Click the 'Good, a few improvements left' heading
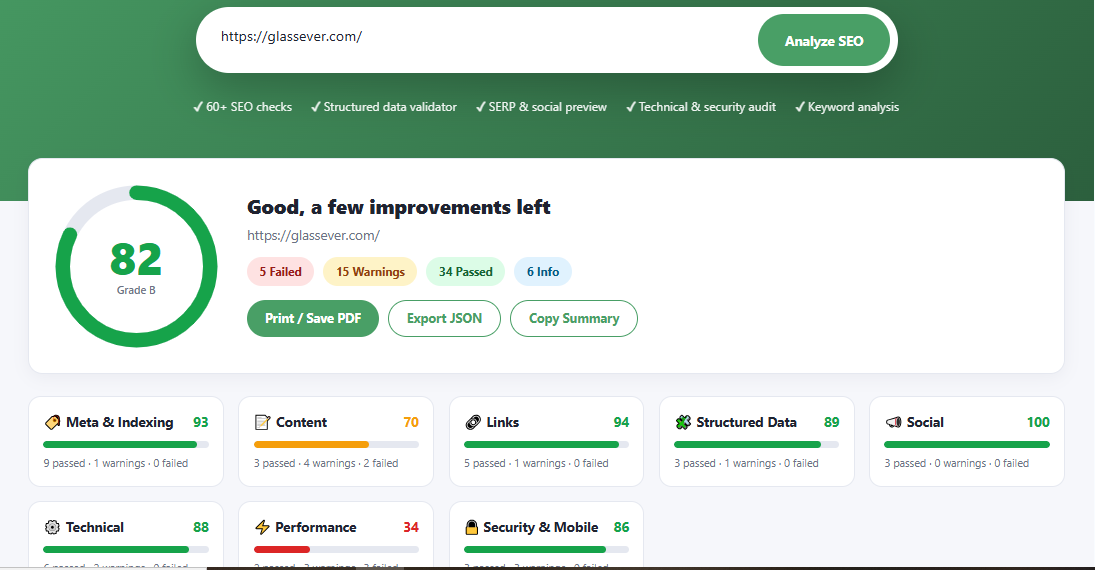 click(x=399, y=207)
